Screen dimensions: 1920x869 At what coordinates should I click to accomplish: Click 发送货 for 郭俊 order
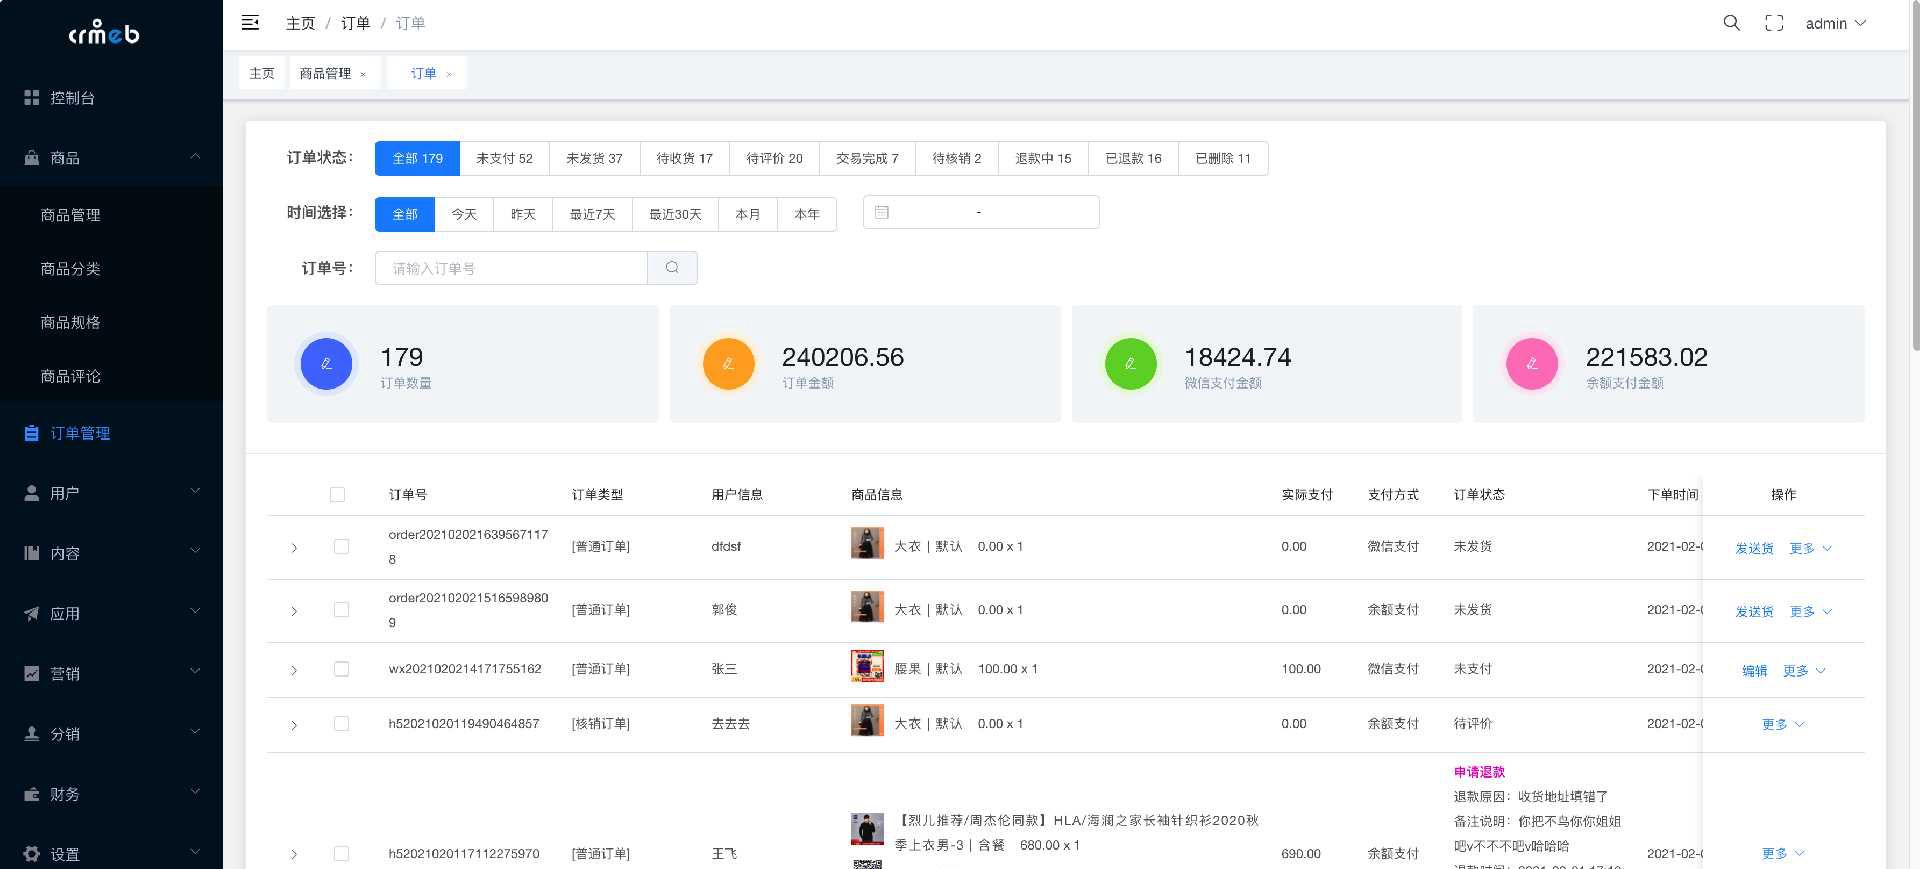coord(1754,611)
